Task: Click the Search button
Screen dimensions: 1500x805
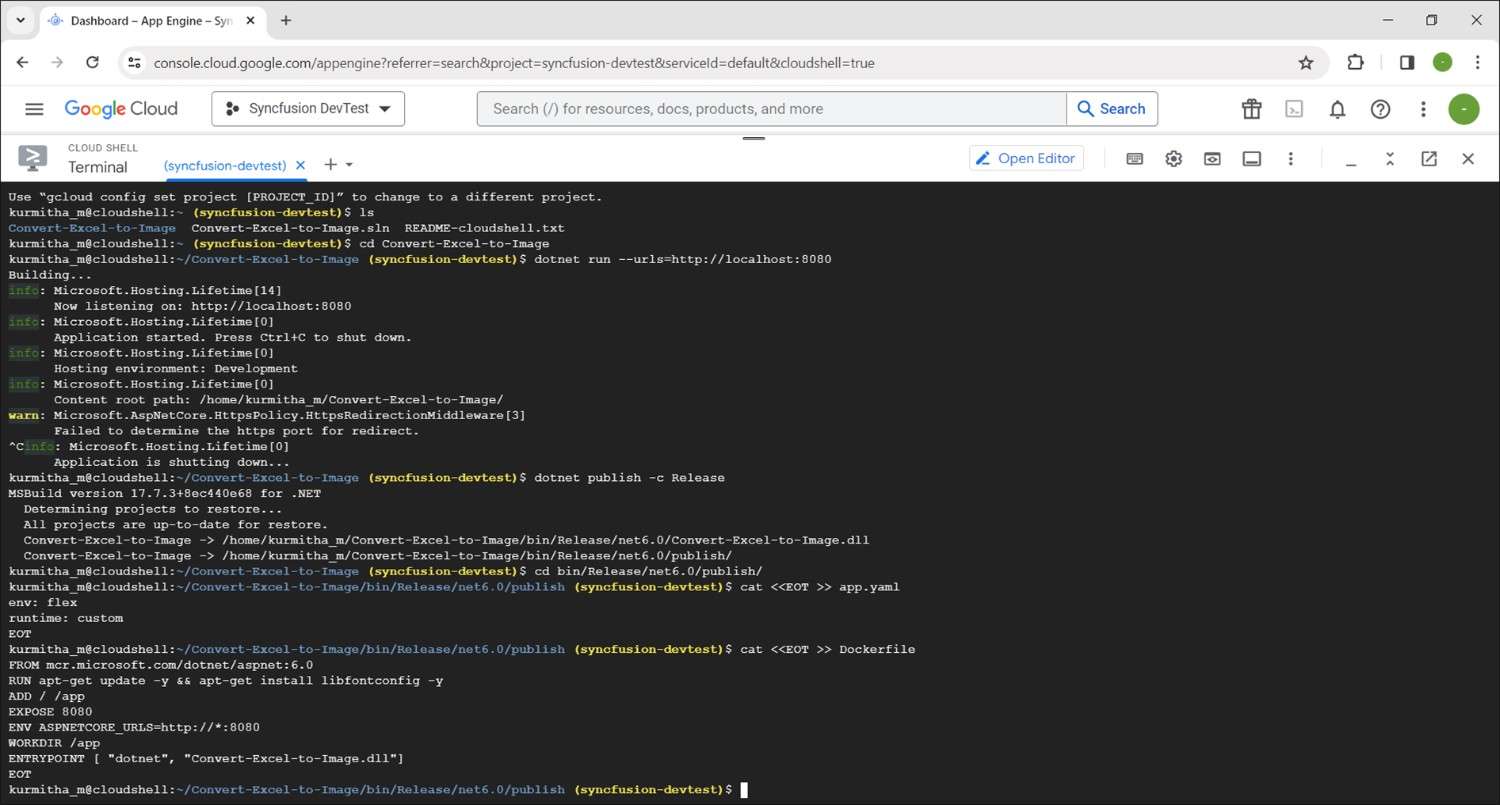Action: pos(1112,109)
